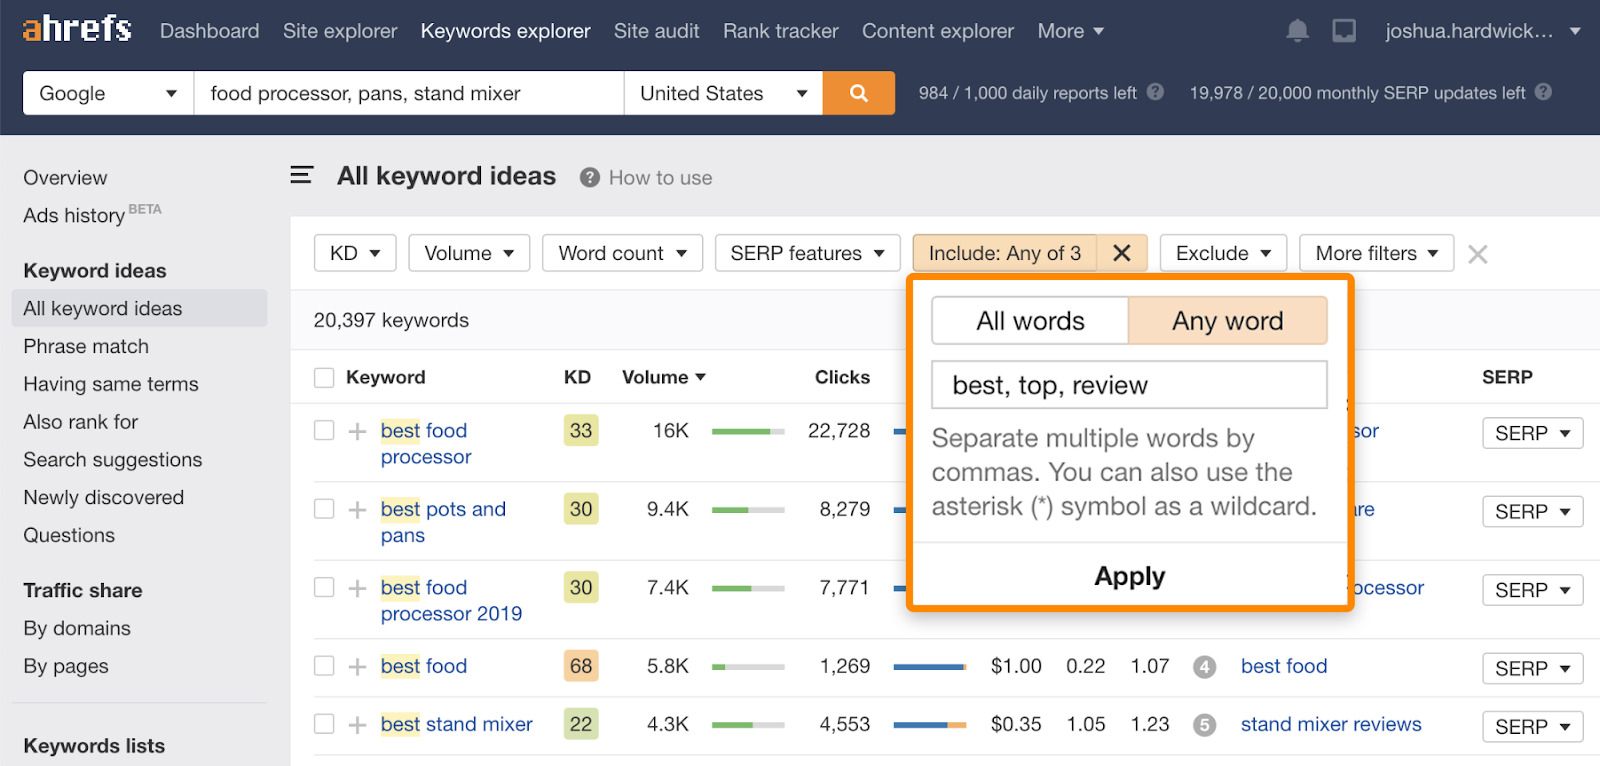Check the box for 'best food processor' row
Image resolution: width=1600 pixels, height=766 pixels.
tap(324, 430)
